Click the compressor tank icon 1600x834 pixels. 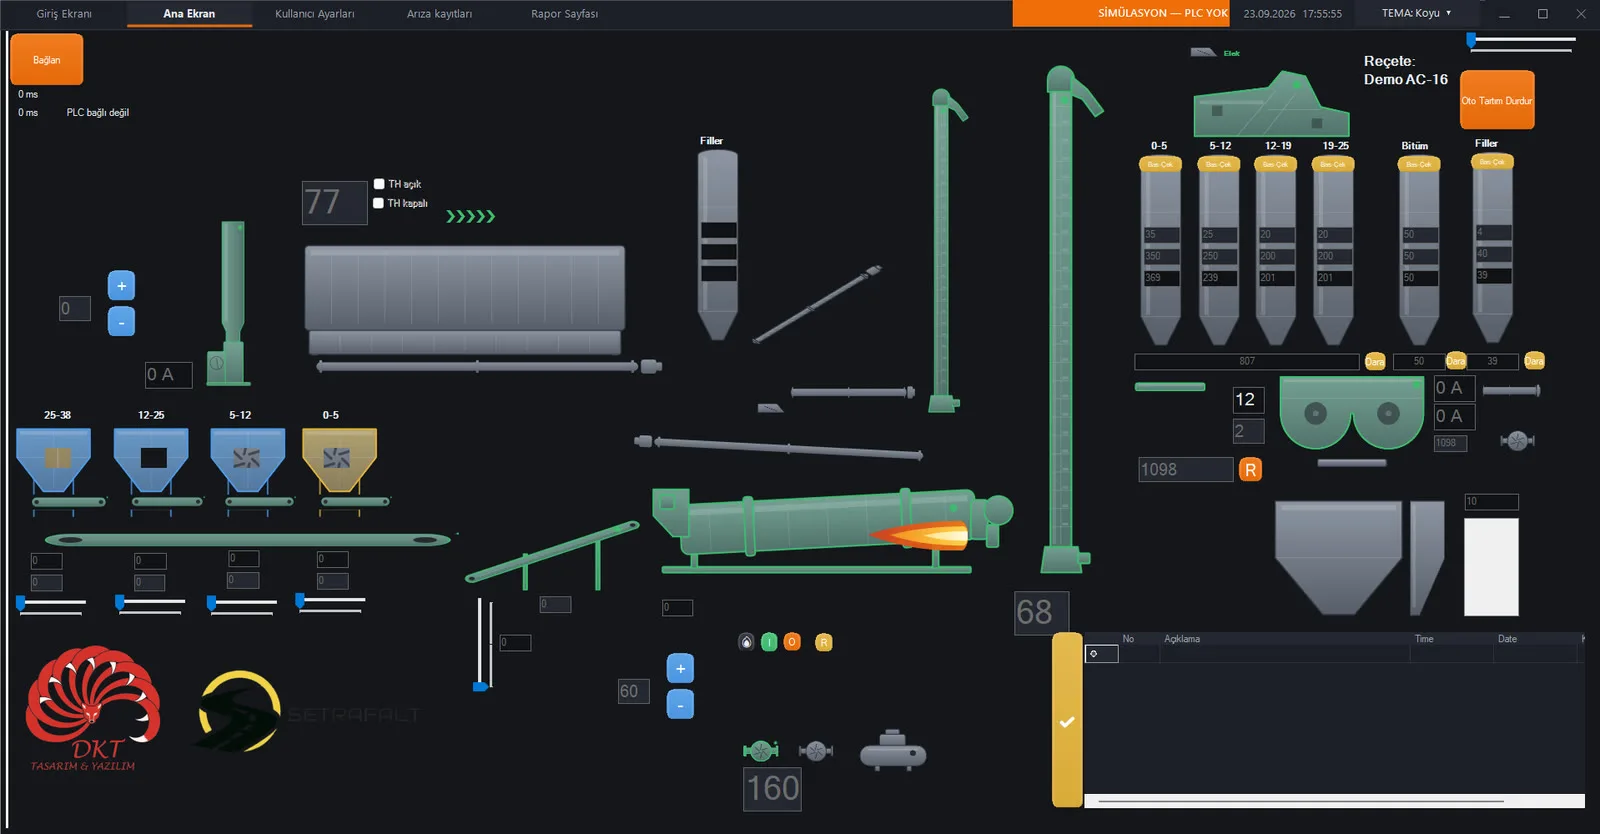tap(893, 750)
